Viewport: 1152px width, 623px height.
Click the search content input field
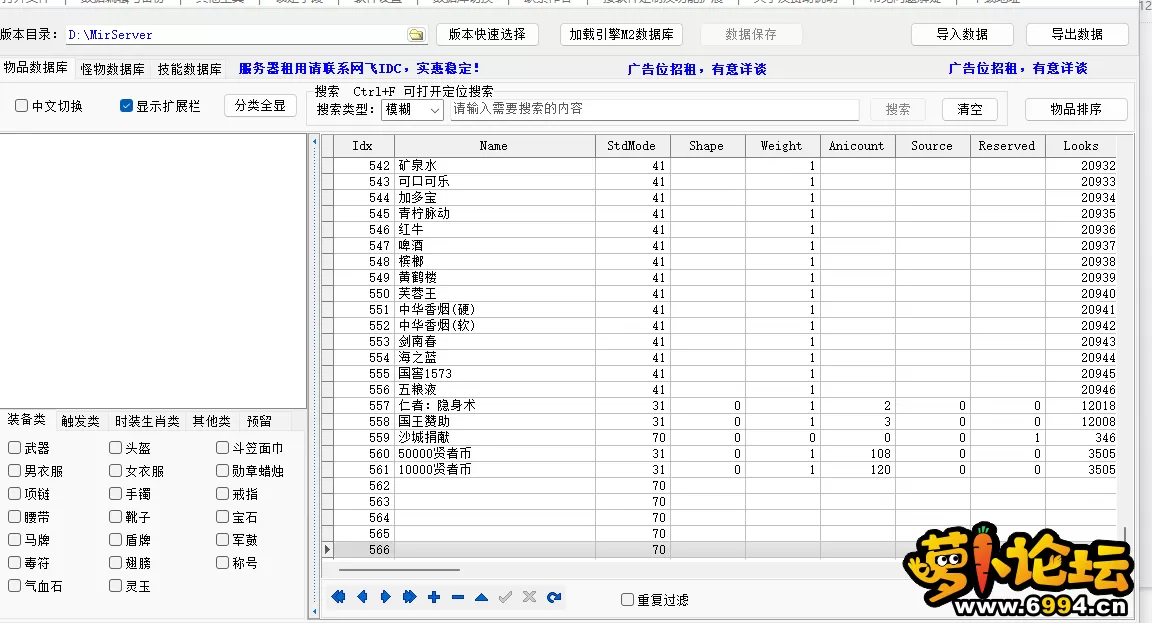(655, 109)
